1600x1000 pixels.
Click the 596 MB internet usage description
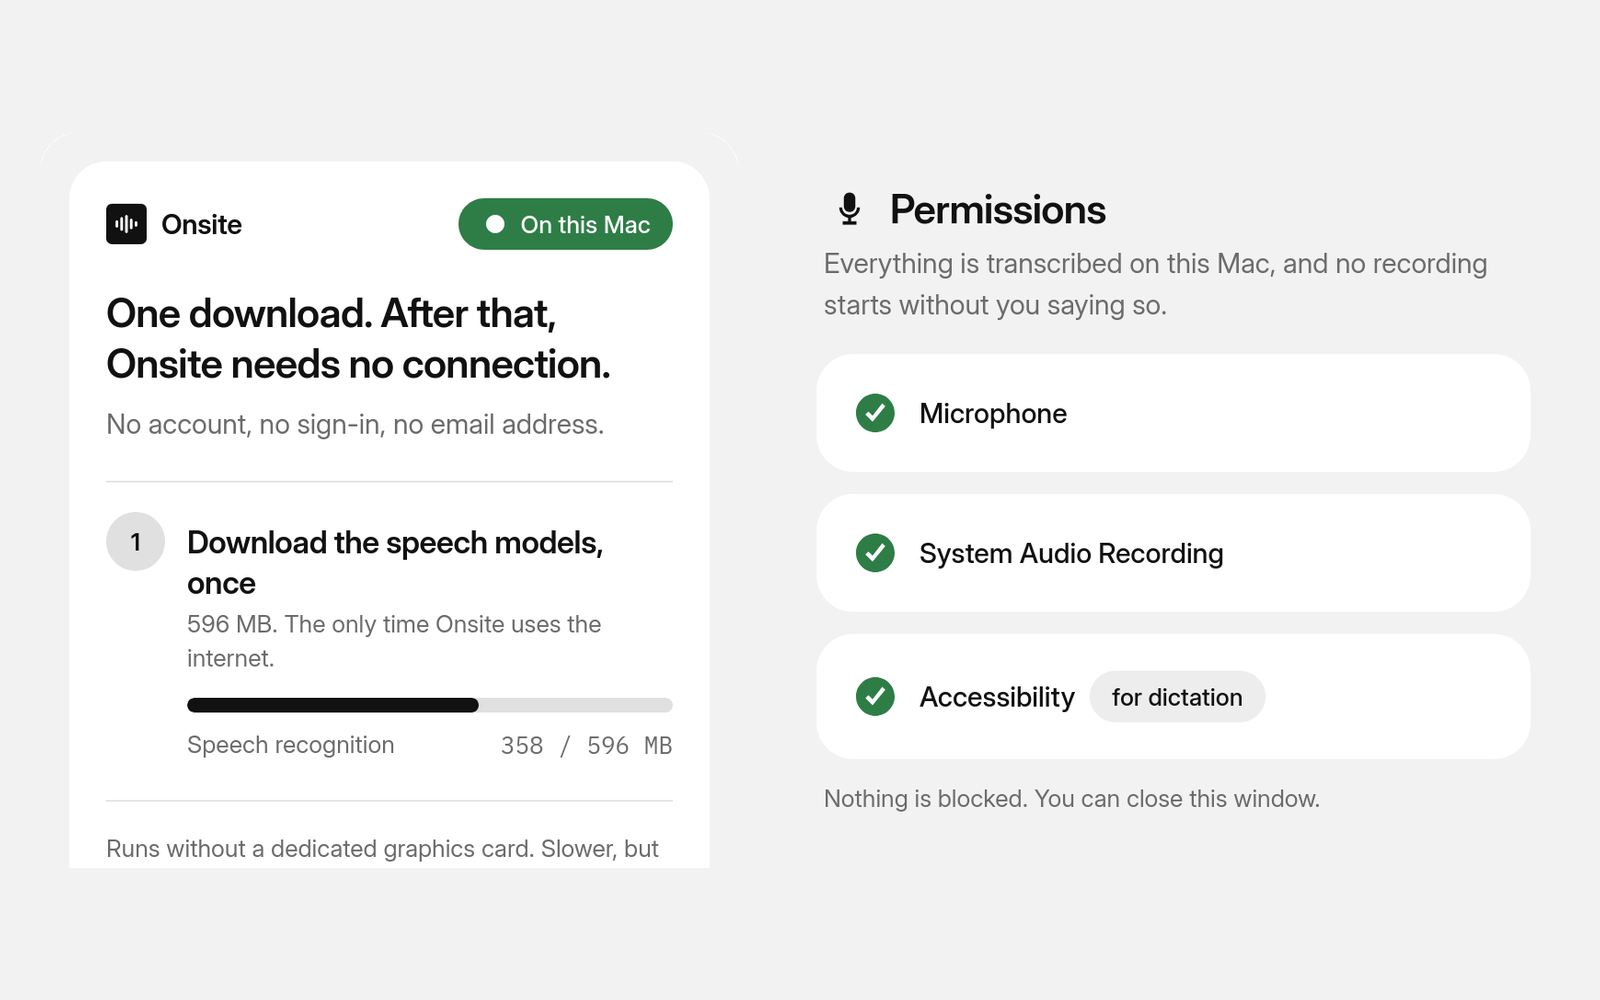tap(394, 641)
